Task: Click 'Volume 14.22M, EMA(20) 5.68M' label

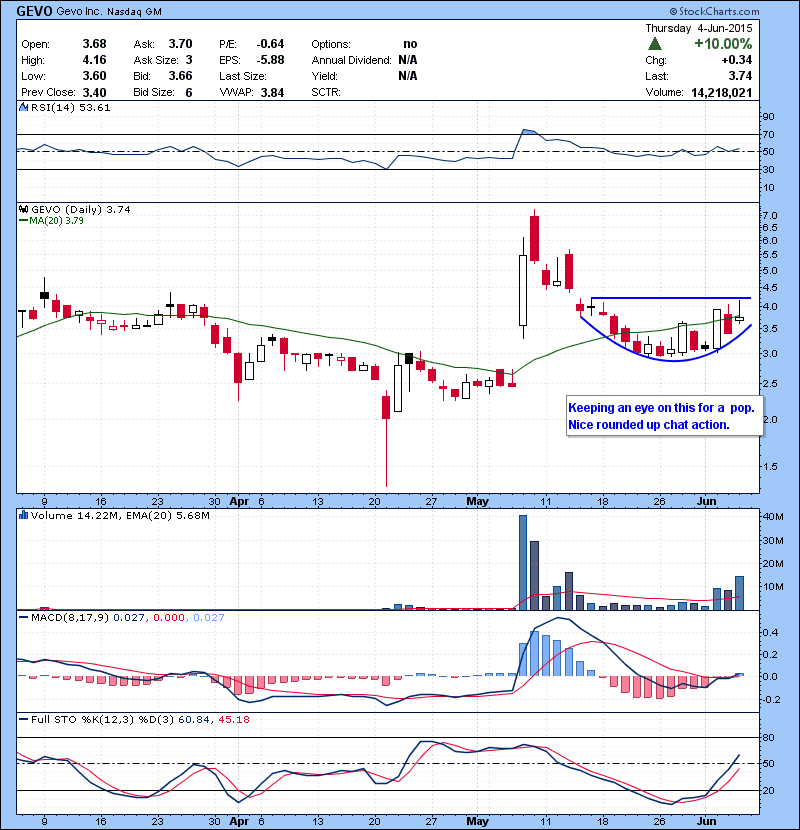Action: [x=120, y=515]
